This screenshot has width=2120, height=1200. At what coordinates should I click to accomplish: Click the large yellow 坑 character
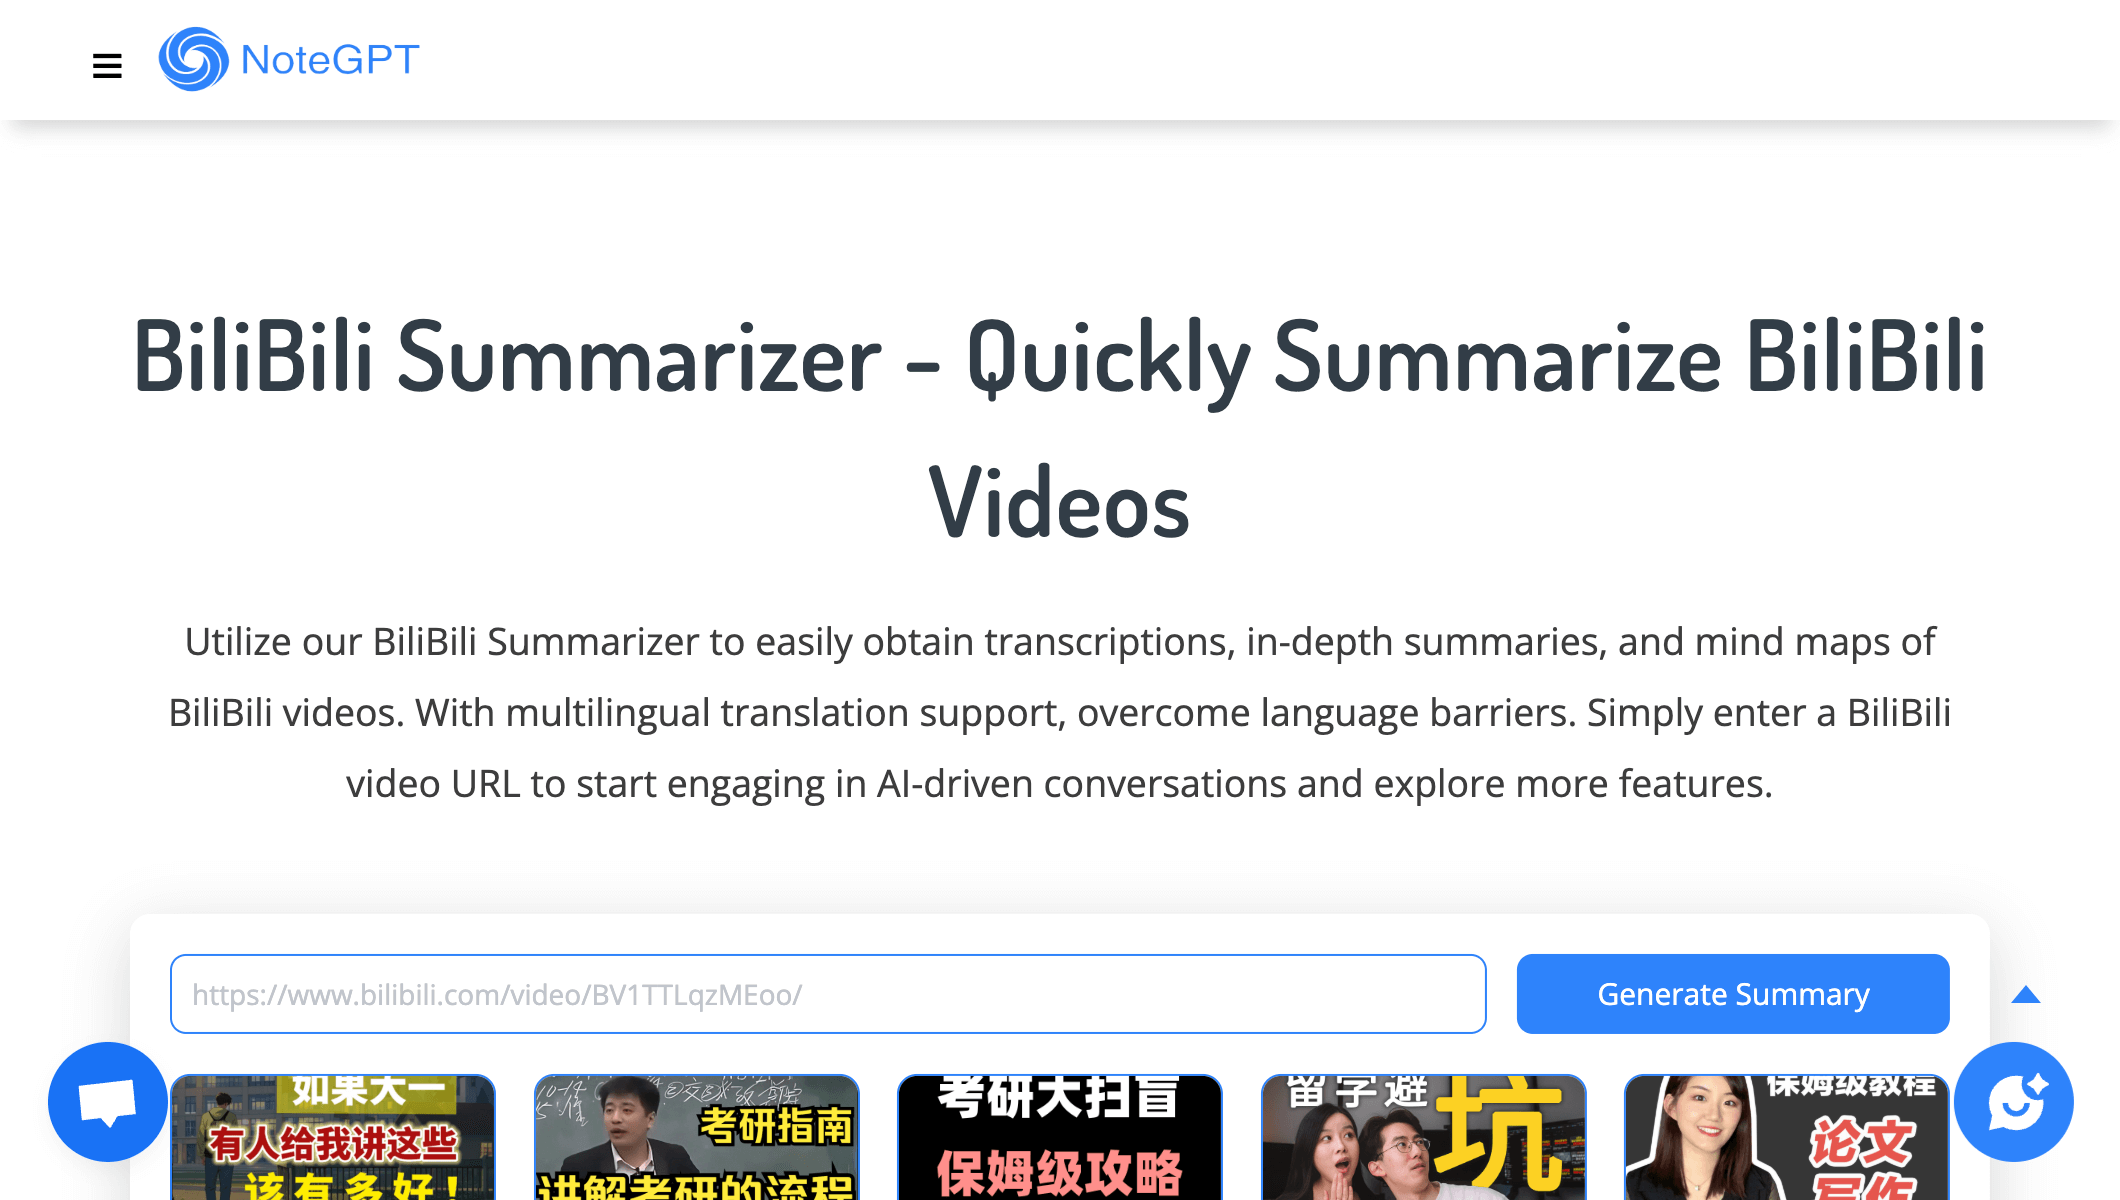tap(1498, 1132)
